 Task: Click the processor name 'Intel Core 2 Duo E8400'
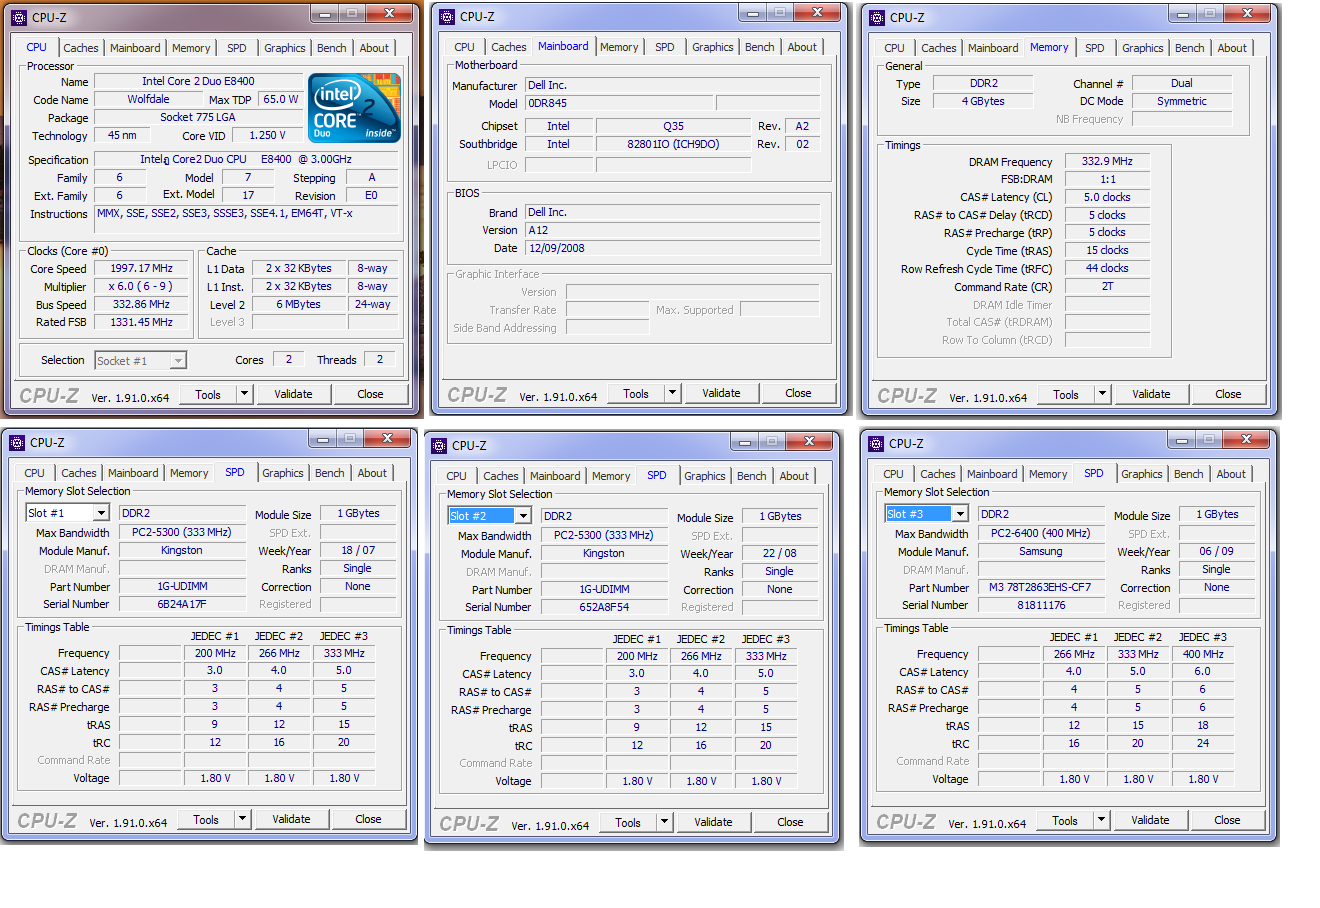[198, 81]
